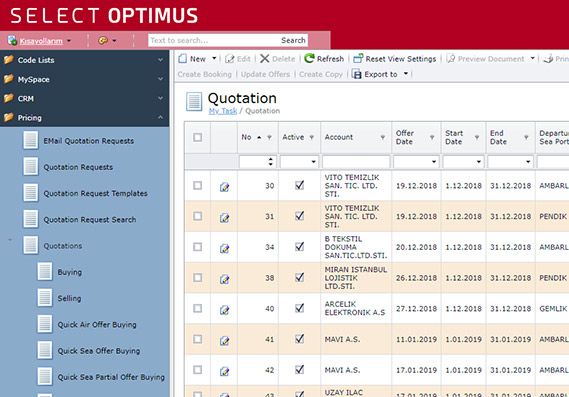Click Reset View Settings icon

tap(358, 59)
